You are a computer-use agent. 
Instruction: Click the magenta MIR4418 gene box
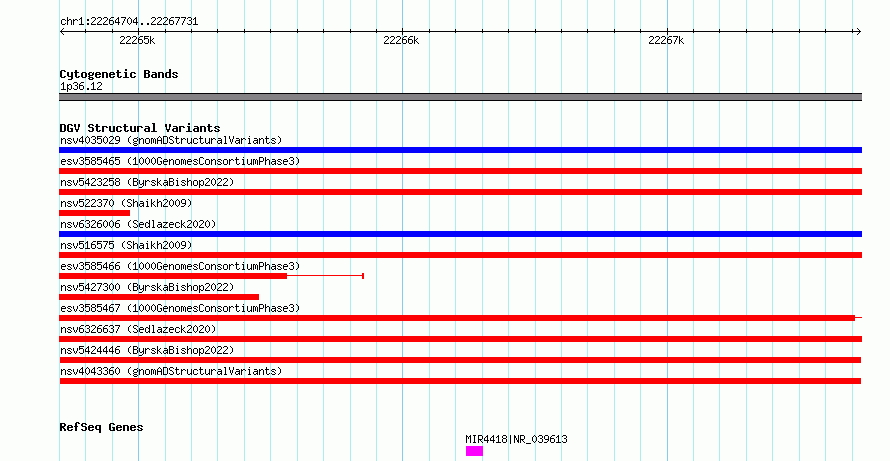(x=475, y=451)
